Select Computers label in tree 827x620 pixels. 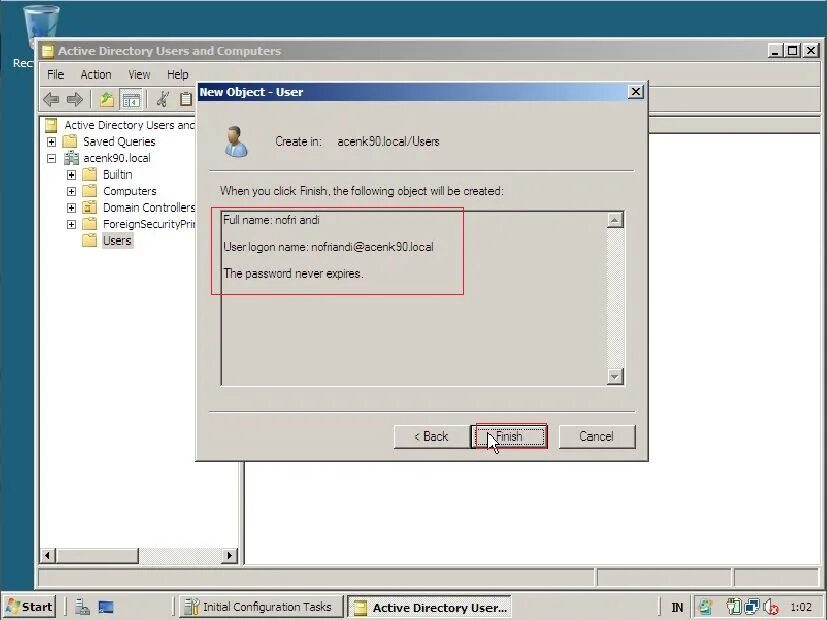coord(130,191)
